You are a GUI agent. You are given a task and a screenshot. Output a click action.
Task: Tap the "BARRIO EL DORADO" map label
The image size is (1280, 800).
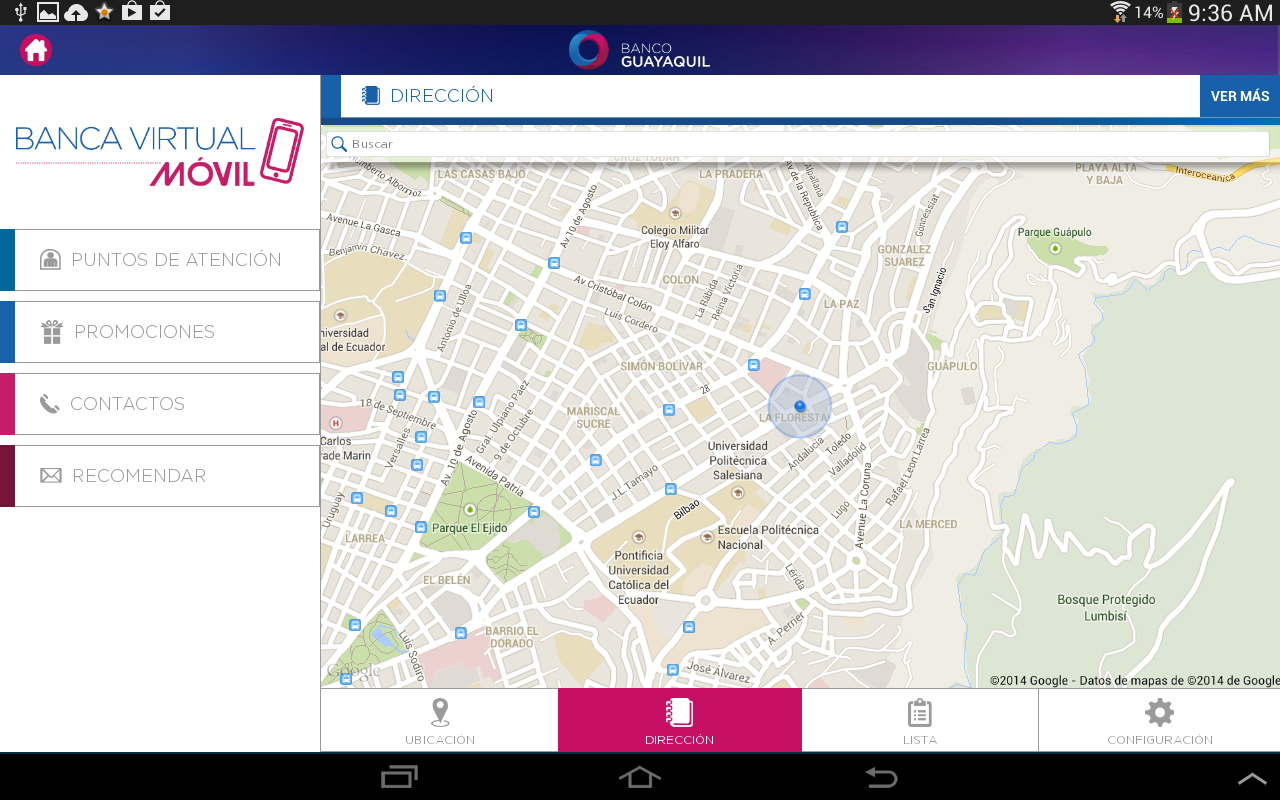pos(512,637)
